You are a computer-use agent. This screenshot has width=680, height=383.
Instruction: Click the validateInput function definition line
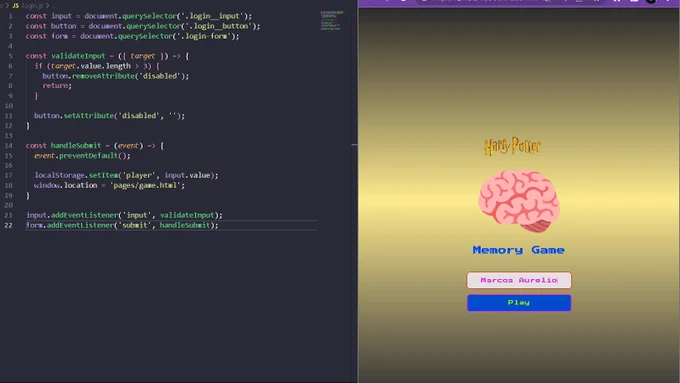[x=107, y=56]
